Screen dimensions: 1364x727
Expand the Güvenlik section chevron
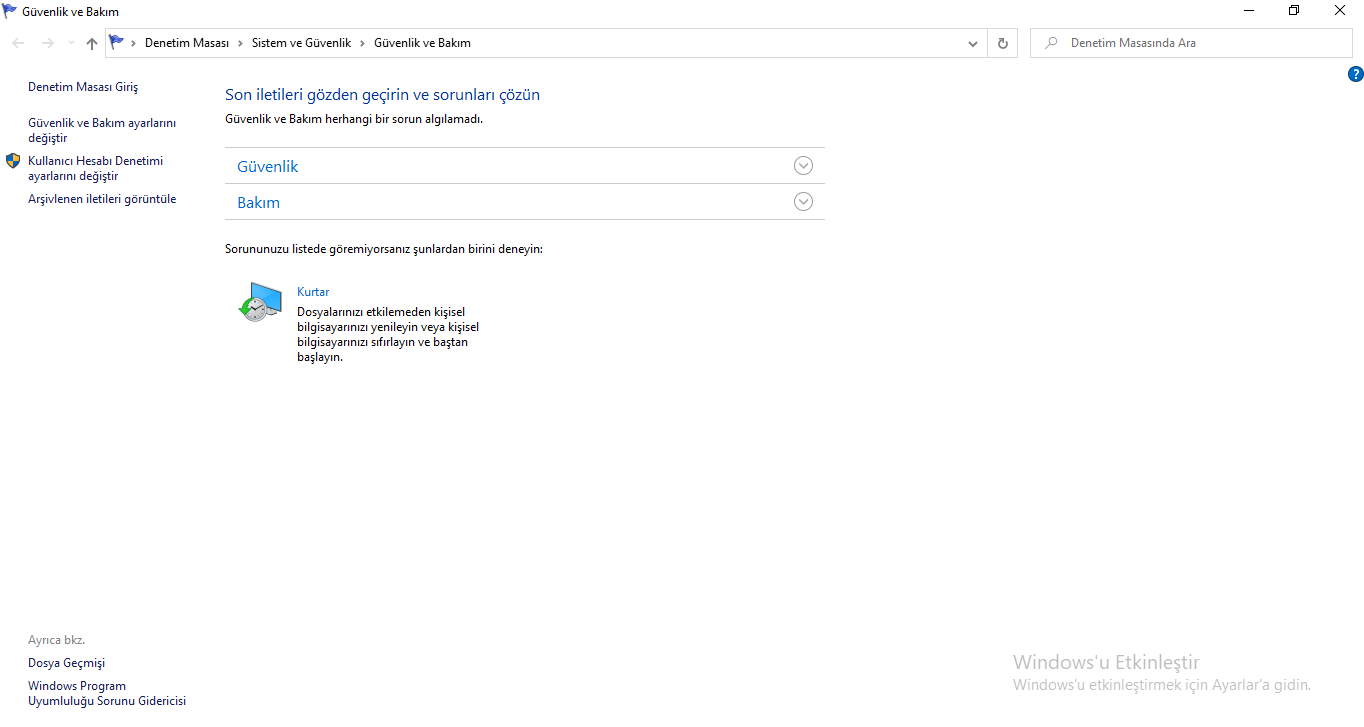803,166
